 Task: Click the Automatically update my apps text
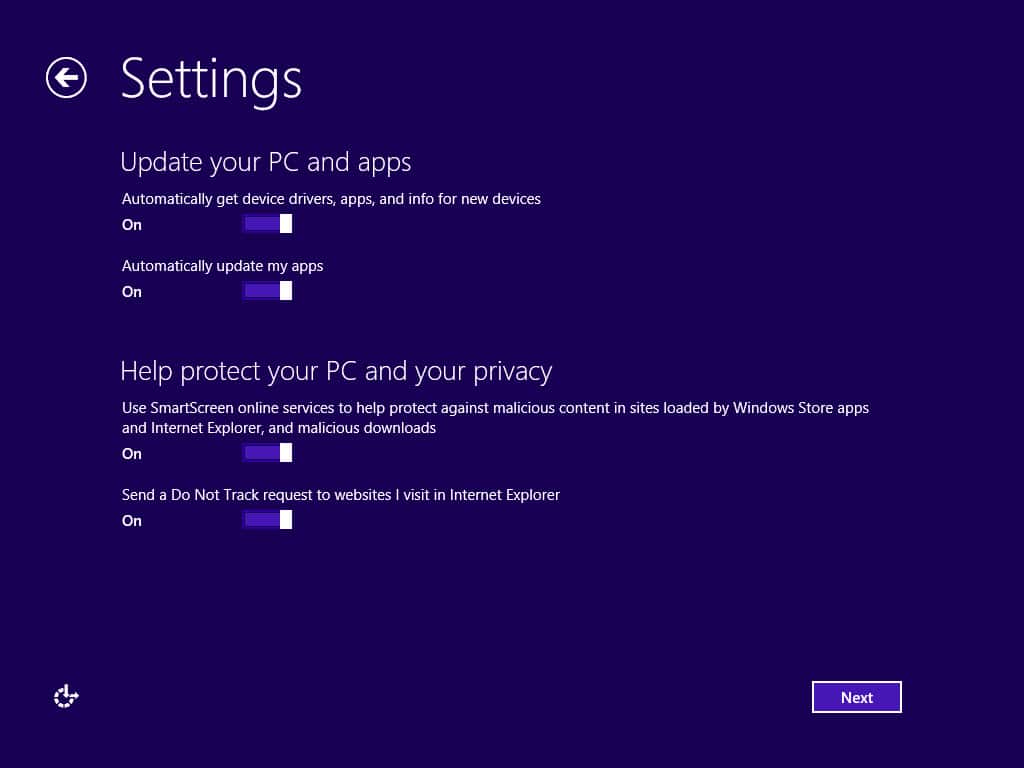point(222,266)
